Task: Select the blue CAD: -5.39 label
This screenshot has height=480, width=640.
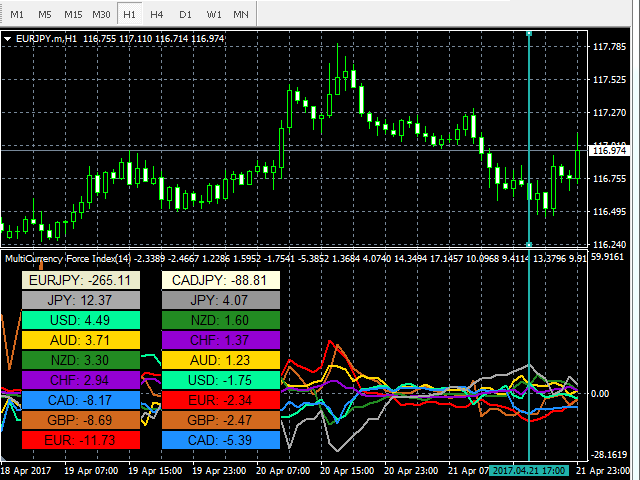Action: coord(221,440)
